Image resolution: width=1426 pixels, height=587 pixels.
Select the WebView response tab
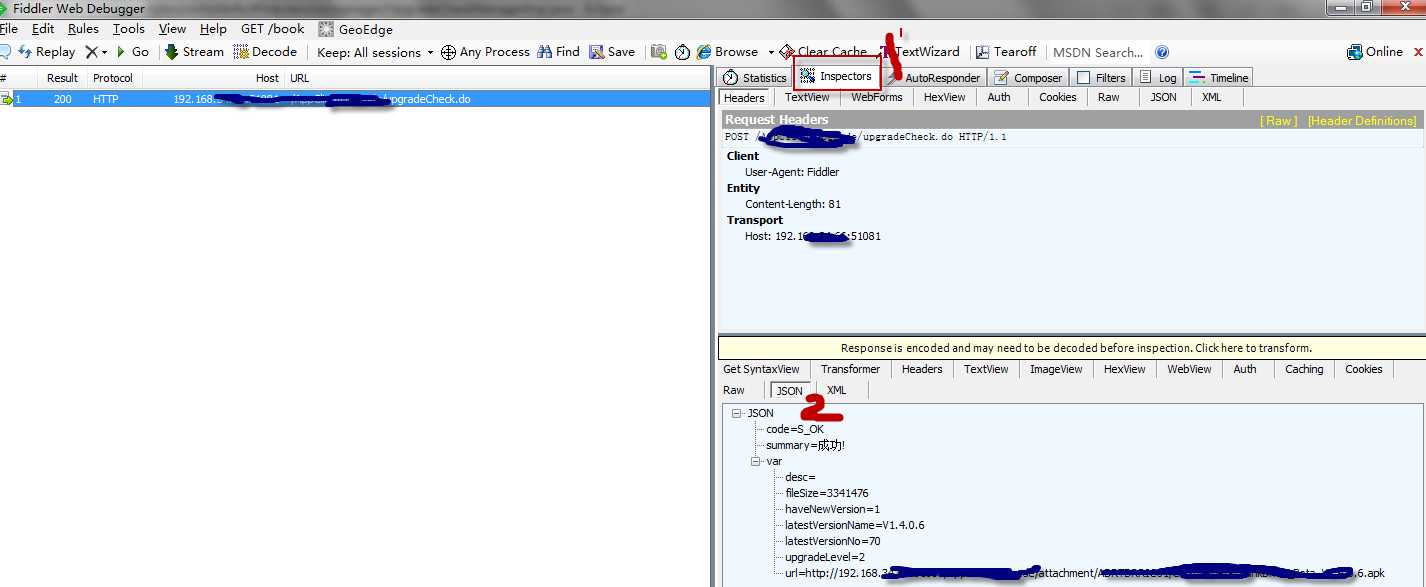point(1189,369)
